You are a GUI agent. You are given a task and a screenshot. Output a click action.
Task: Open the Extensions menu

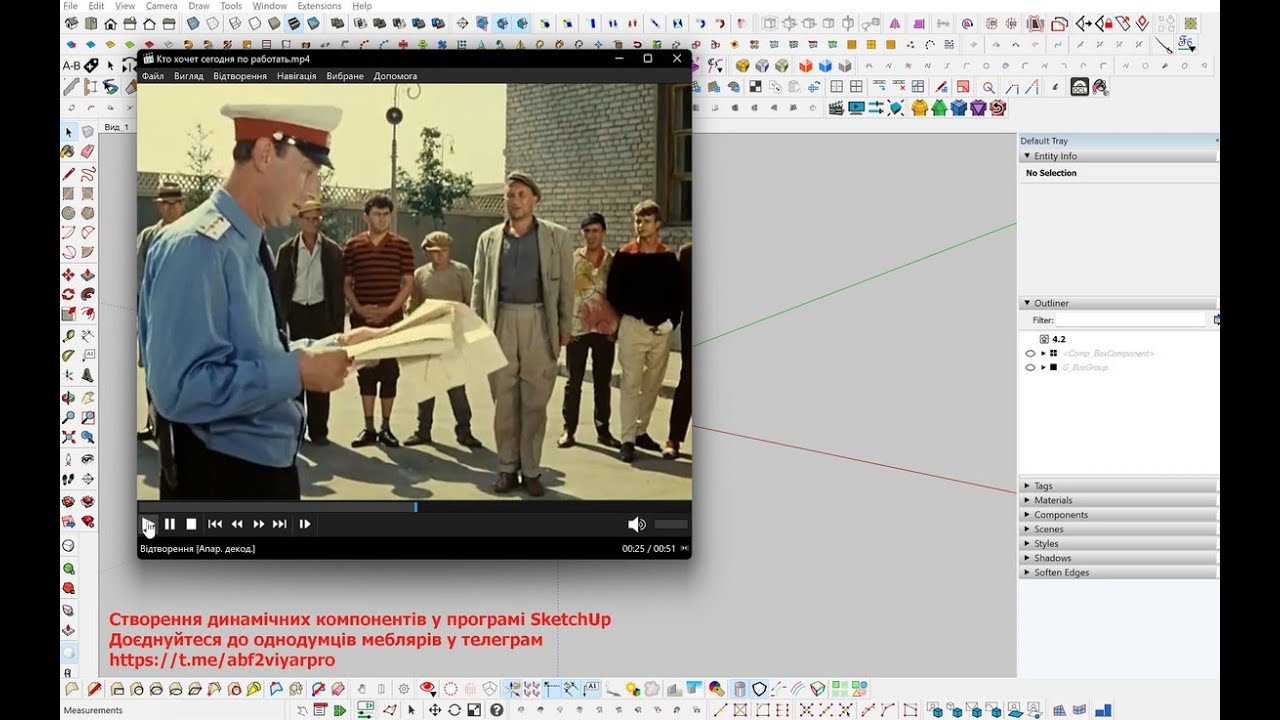319,6
